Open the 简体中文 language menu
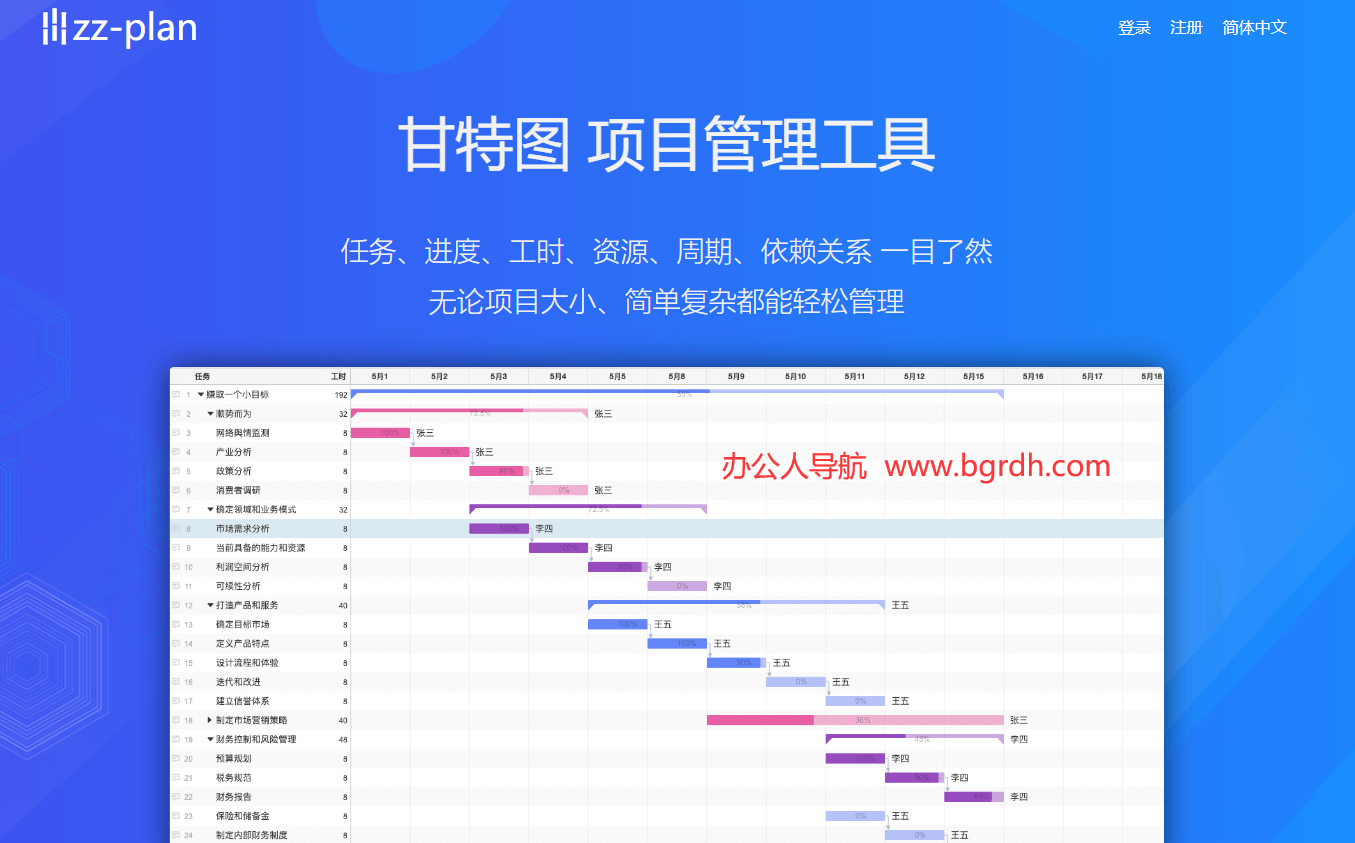The image size is (1355, 843). pos(1254,28)
